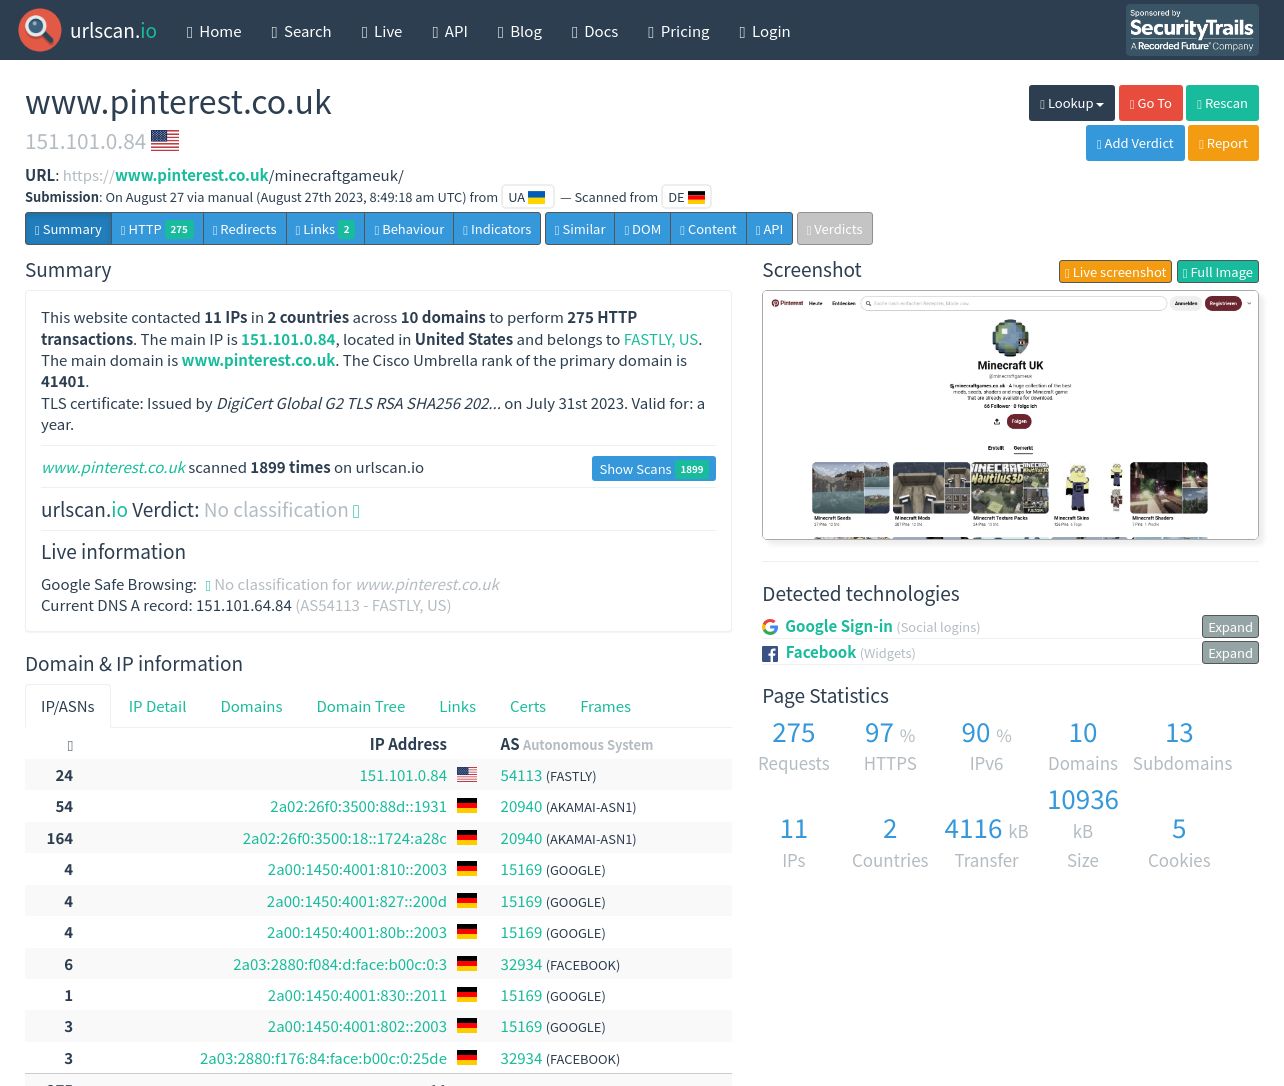
Task: Click the 275 Requests statistic
Action: click(x=794, y=747)
